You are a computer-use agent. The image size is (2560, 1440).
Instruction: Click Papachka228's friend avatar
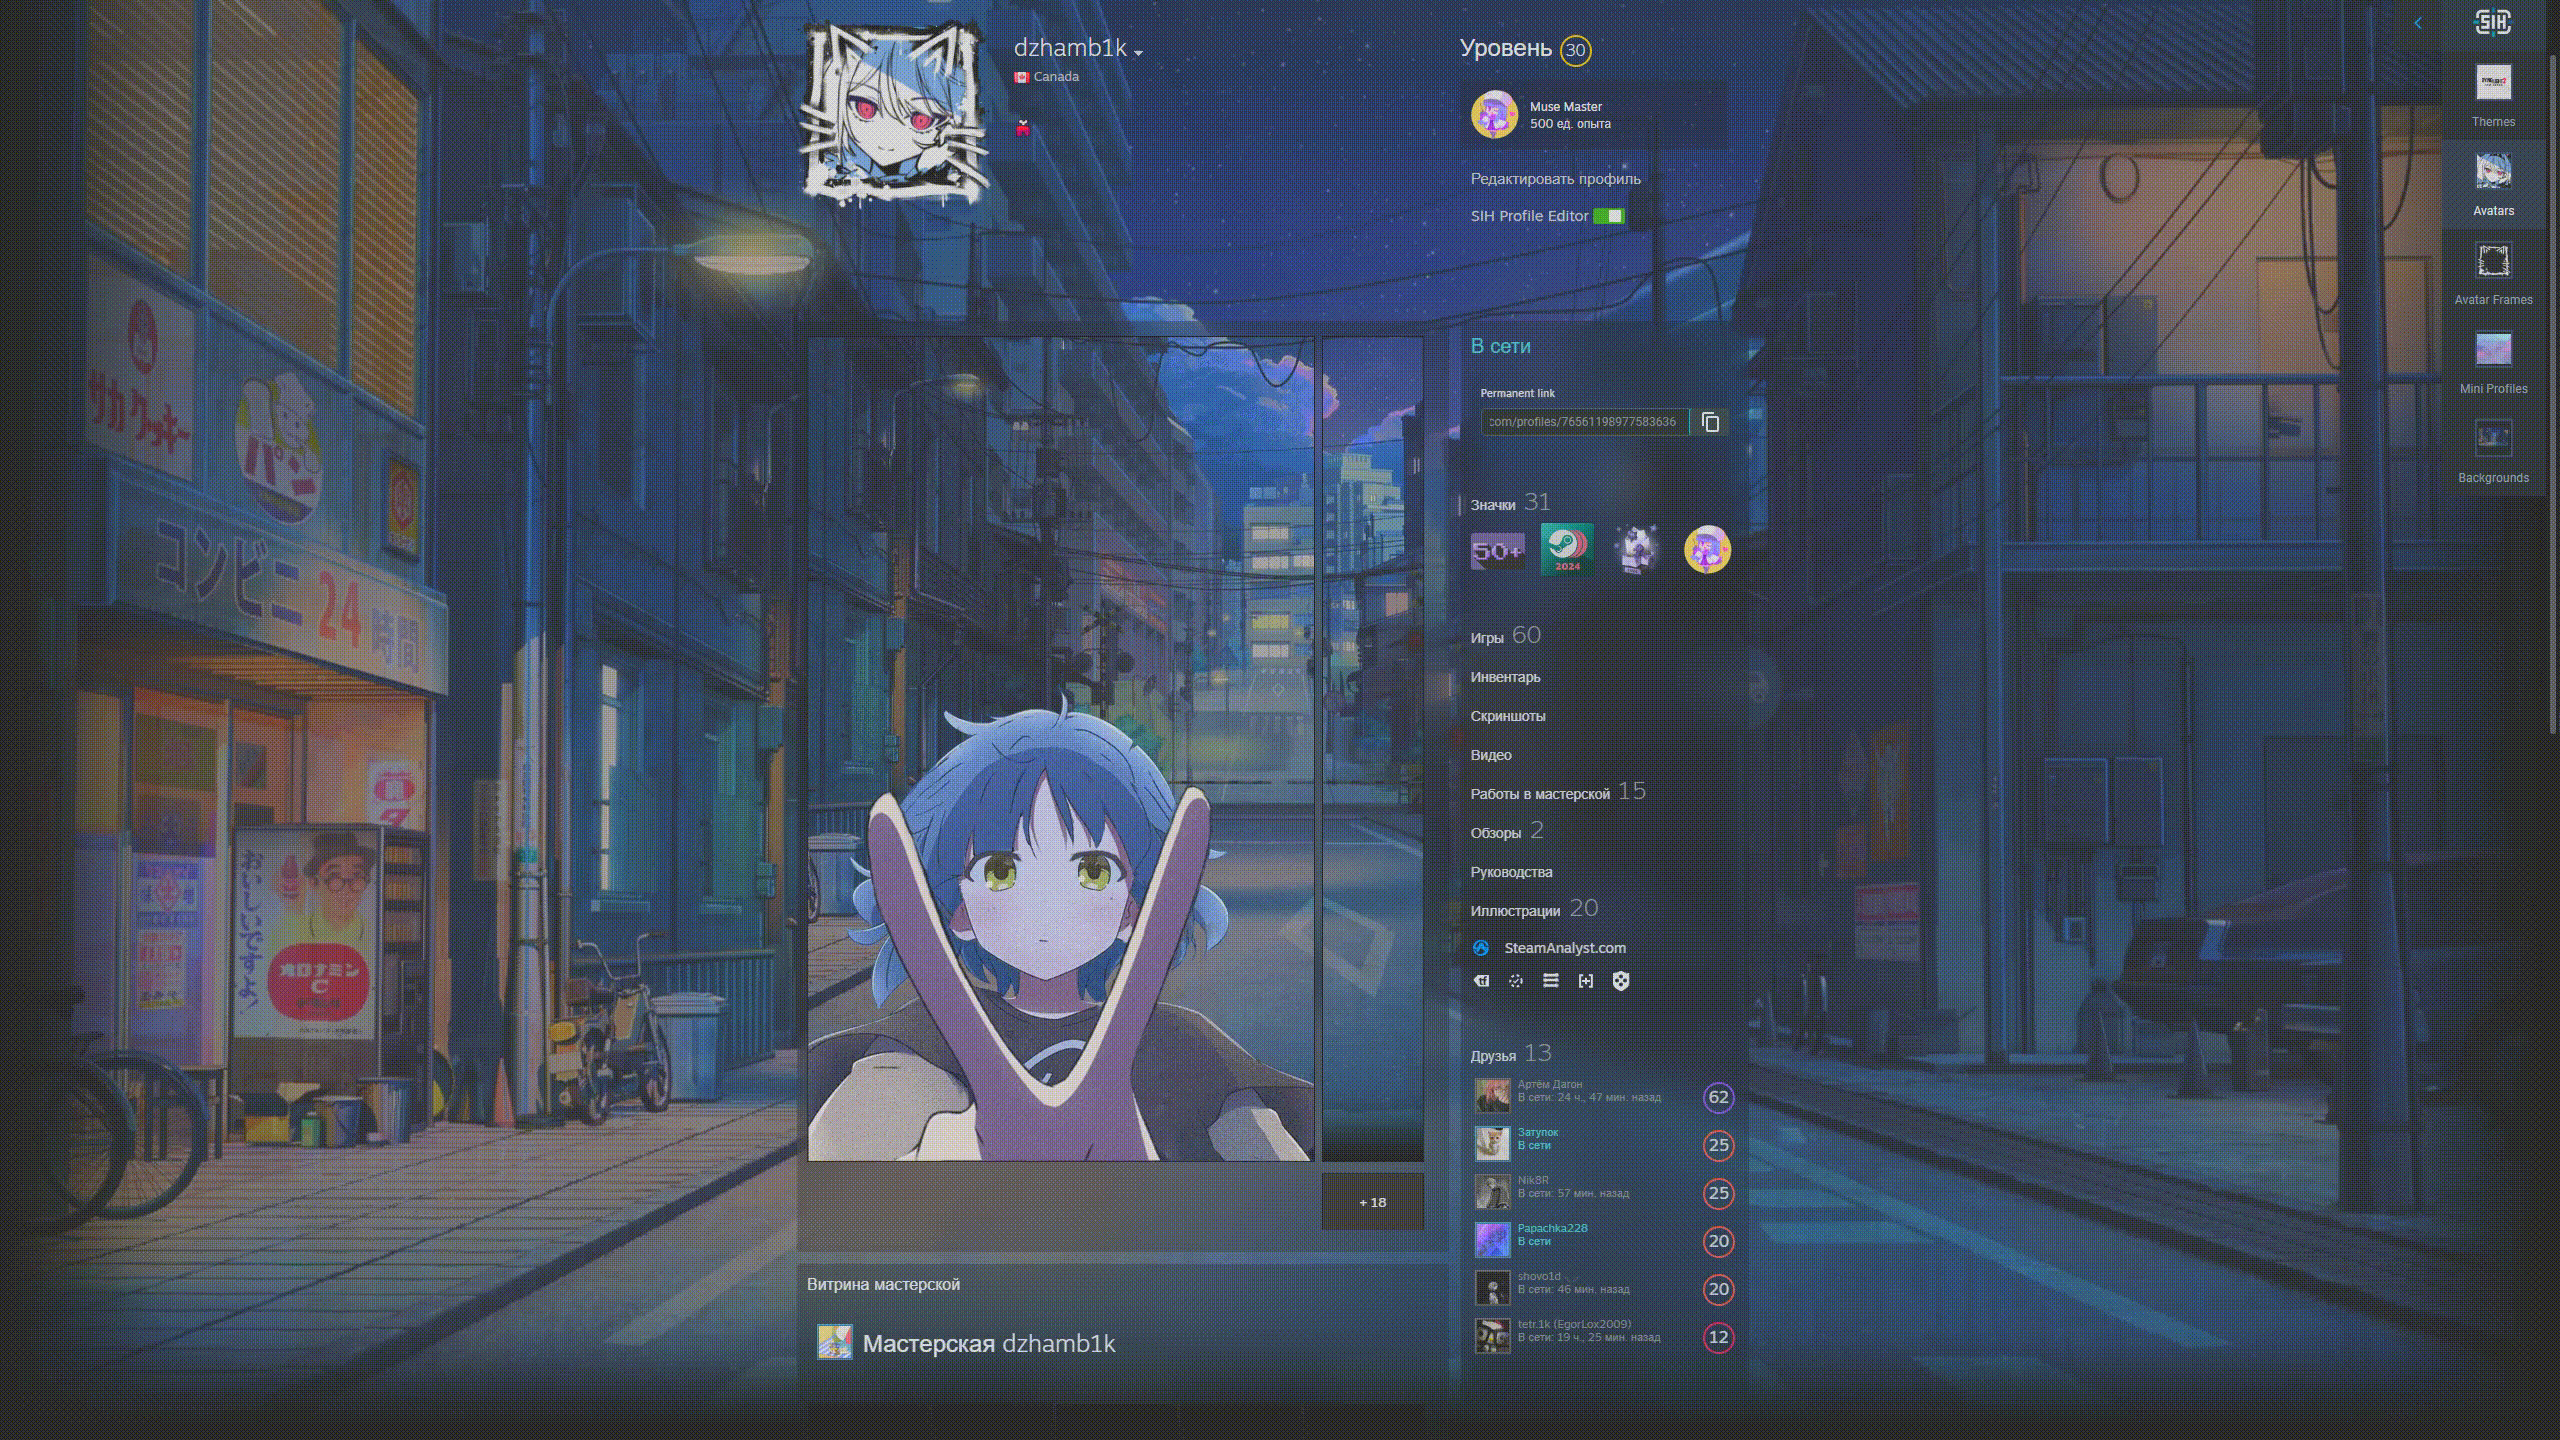tap(1493, 1240)
